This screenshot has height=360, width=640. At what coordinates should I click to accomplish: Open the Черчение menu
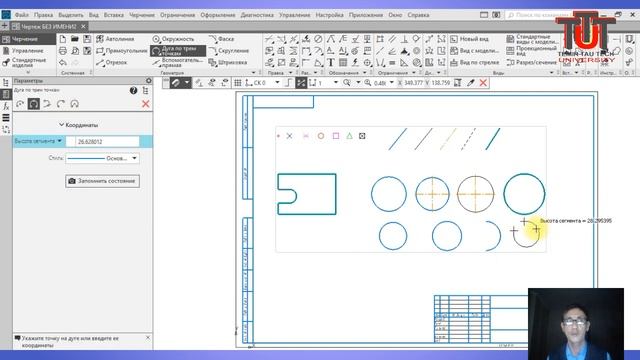click(142, 15)
